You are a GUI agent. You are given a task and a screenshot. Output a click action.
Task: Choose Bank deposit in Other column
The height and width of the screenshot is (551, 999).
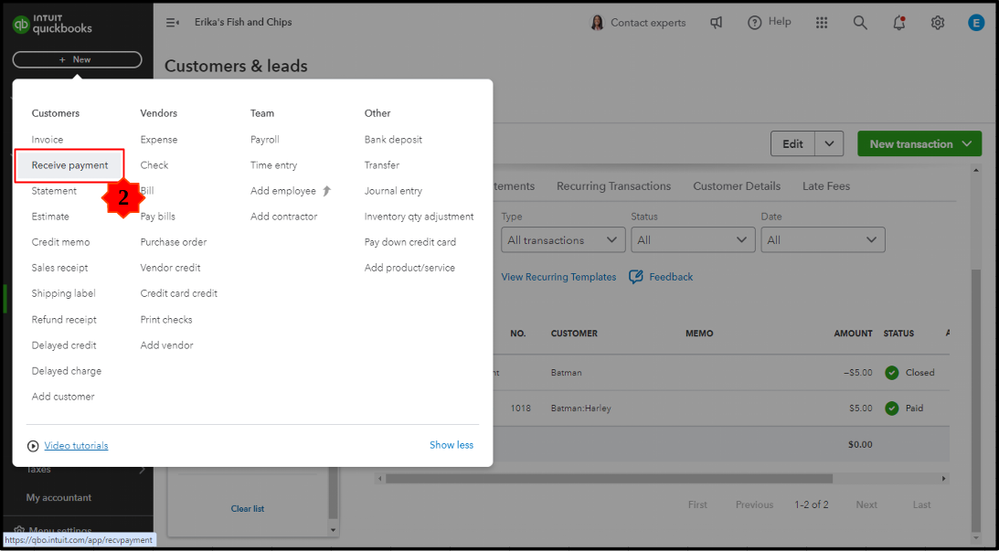(393, 140)
